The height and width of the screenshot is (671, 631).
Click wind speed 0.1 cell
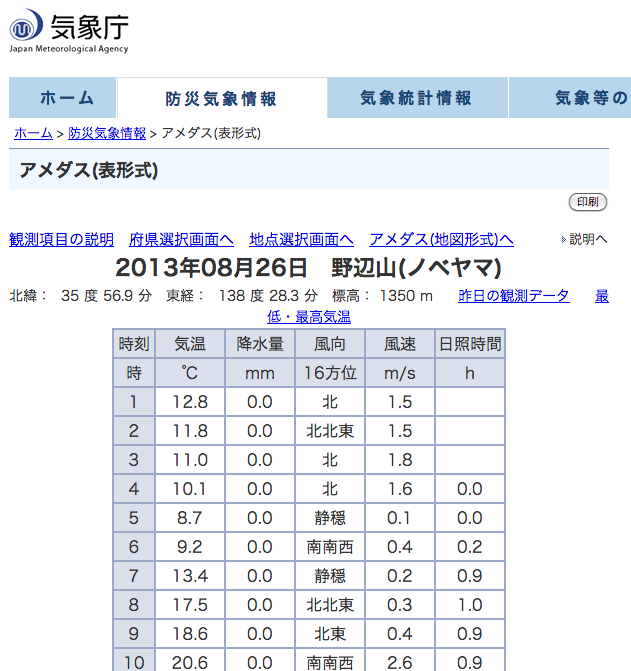pos(400,518)
